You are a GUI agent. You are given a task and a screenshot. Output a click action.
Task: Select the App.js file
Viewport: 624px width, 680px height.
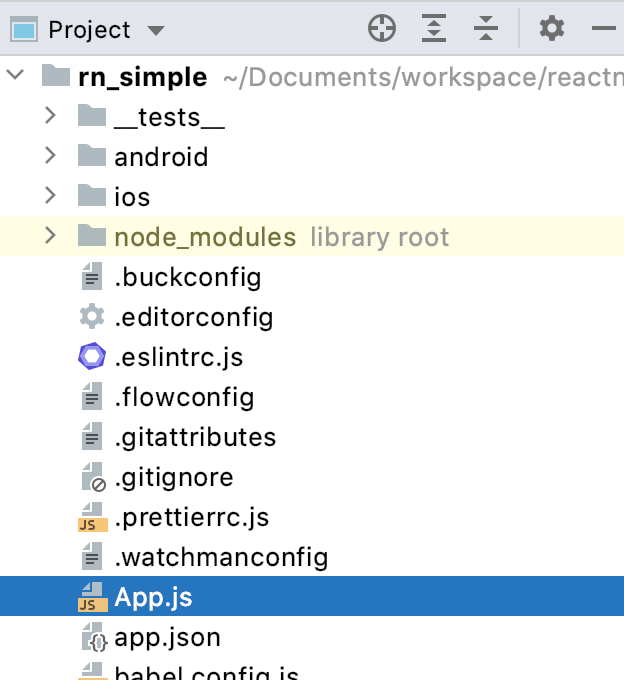pyautogui.click(x=153, y=598)
